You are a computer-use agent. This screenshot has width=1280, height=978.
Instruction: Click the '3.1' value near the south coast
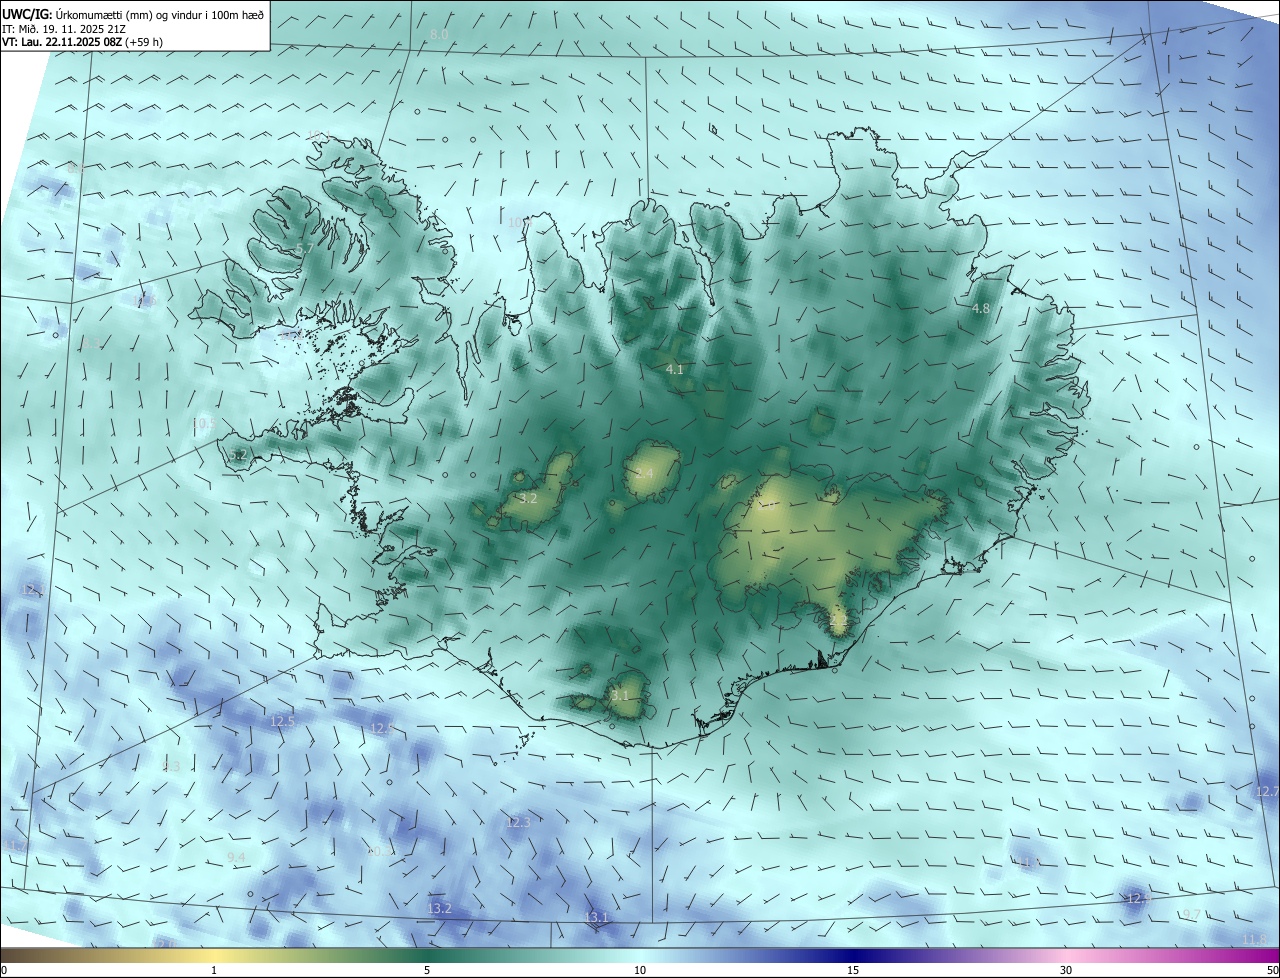(620, 696)
